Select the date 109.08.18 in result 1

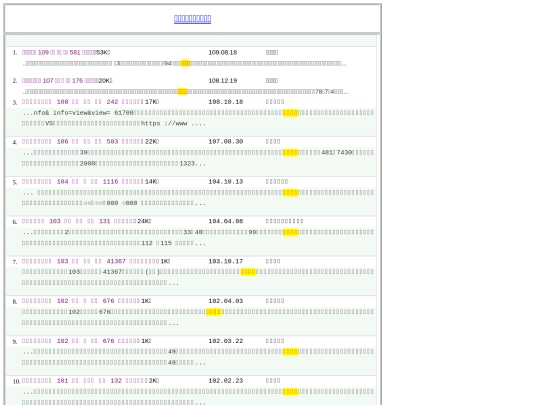(222, 52)
